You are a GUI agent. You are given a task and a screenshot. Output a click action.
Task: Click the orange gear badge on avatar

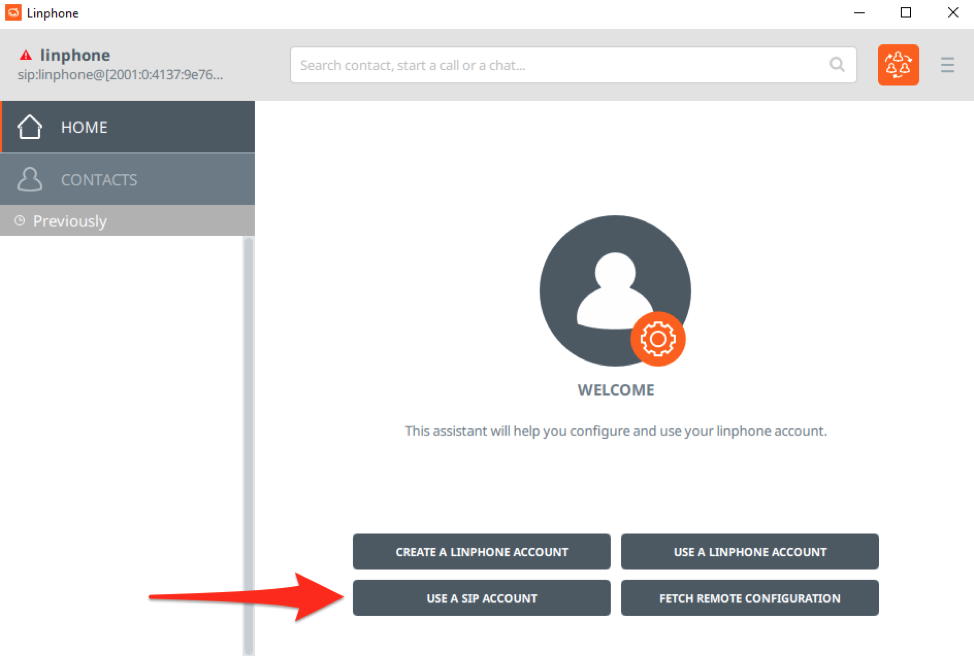click(x=657, y=340)
